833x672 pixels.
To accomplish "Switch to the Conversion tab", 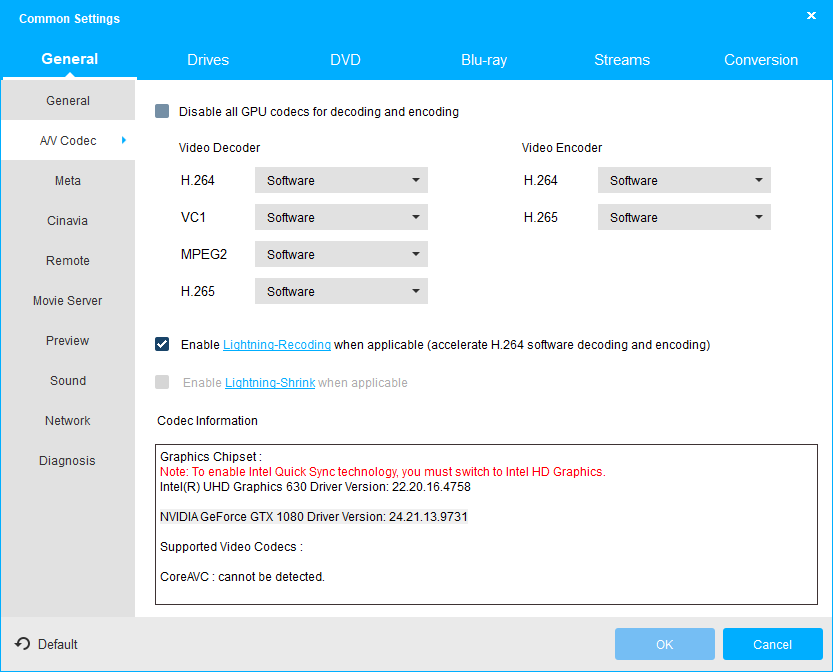I will coord(761,59).
